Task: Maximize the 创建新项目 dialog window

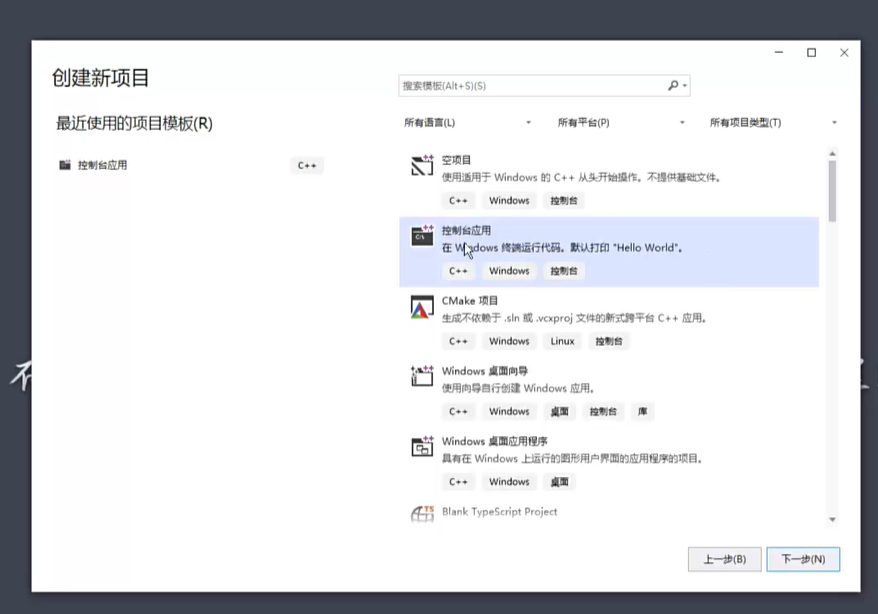Action: (x=811, y=53)
